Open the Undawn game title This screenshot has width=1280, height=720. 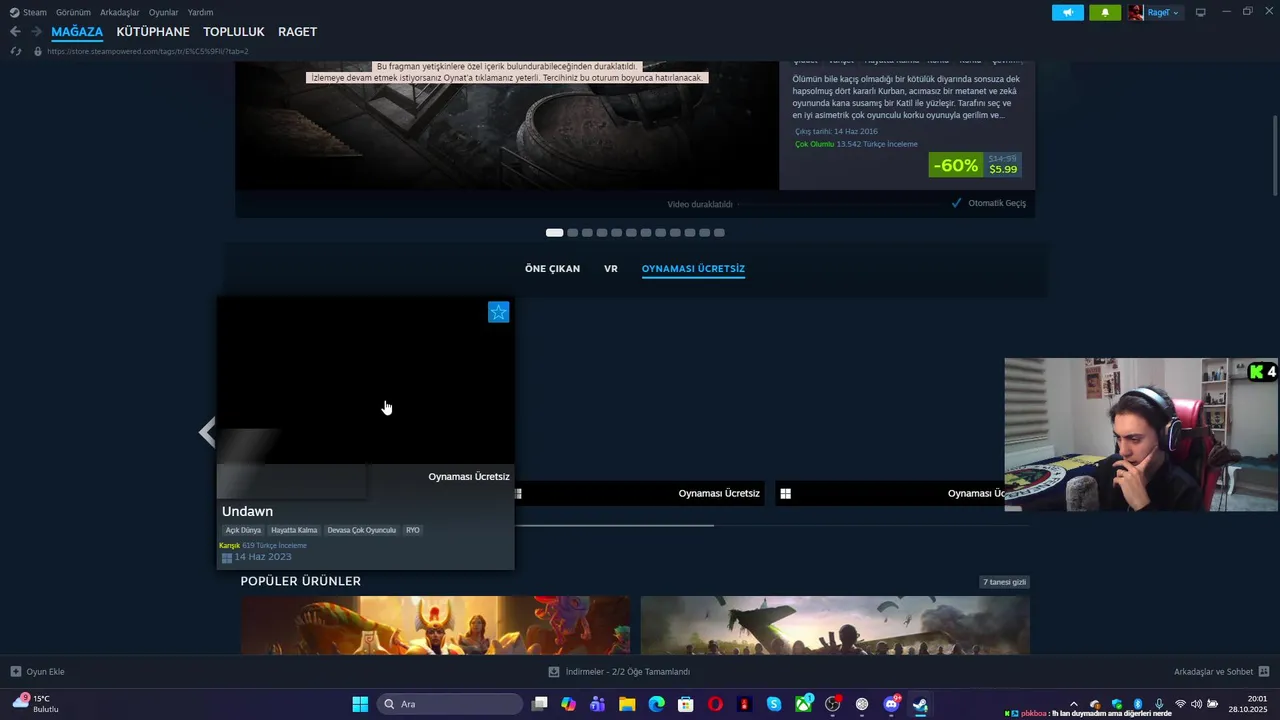tap(247, 511)
